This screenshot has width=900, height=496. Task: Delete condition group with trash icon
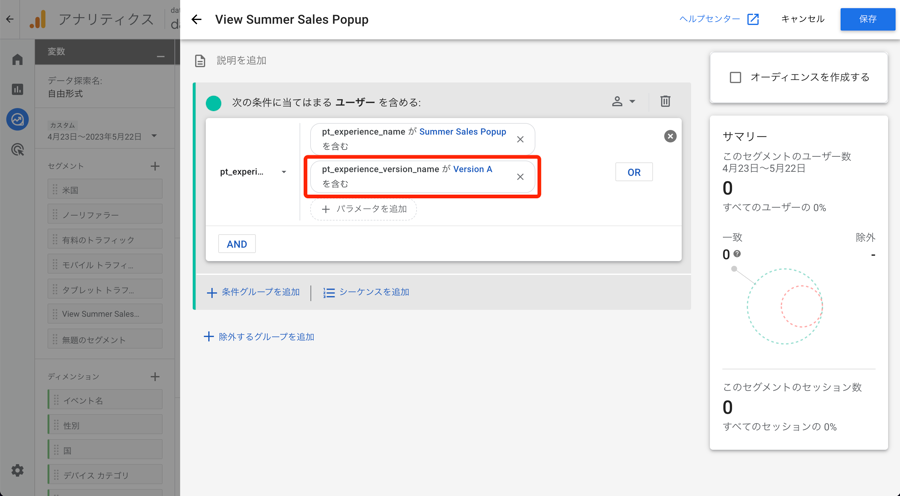pos(665,101)
